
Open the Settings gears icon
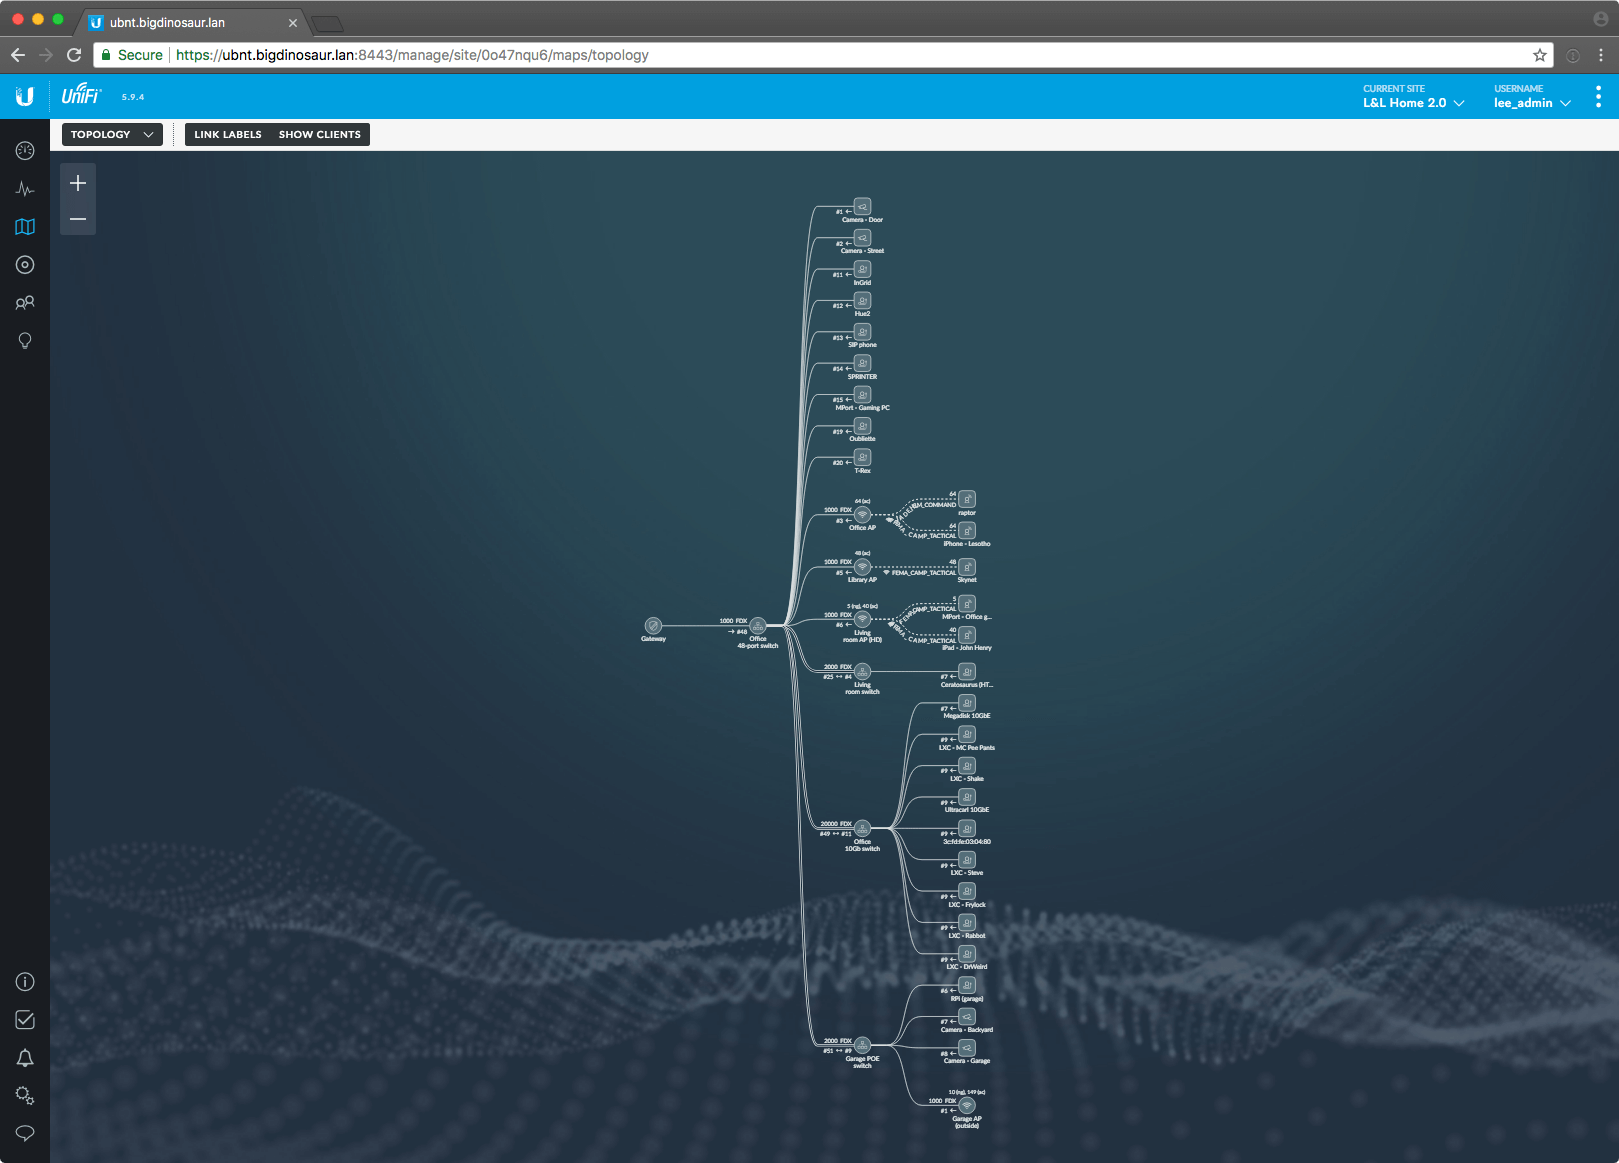(x=25, y=1096)
